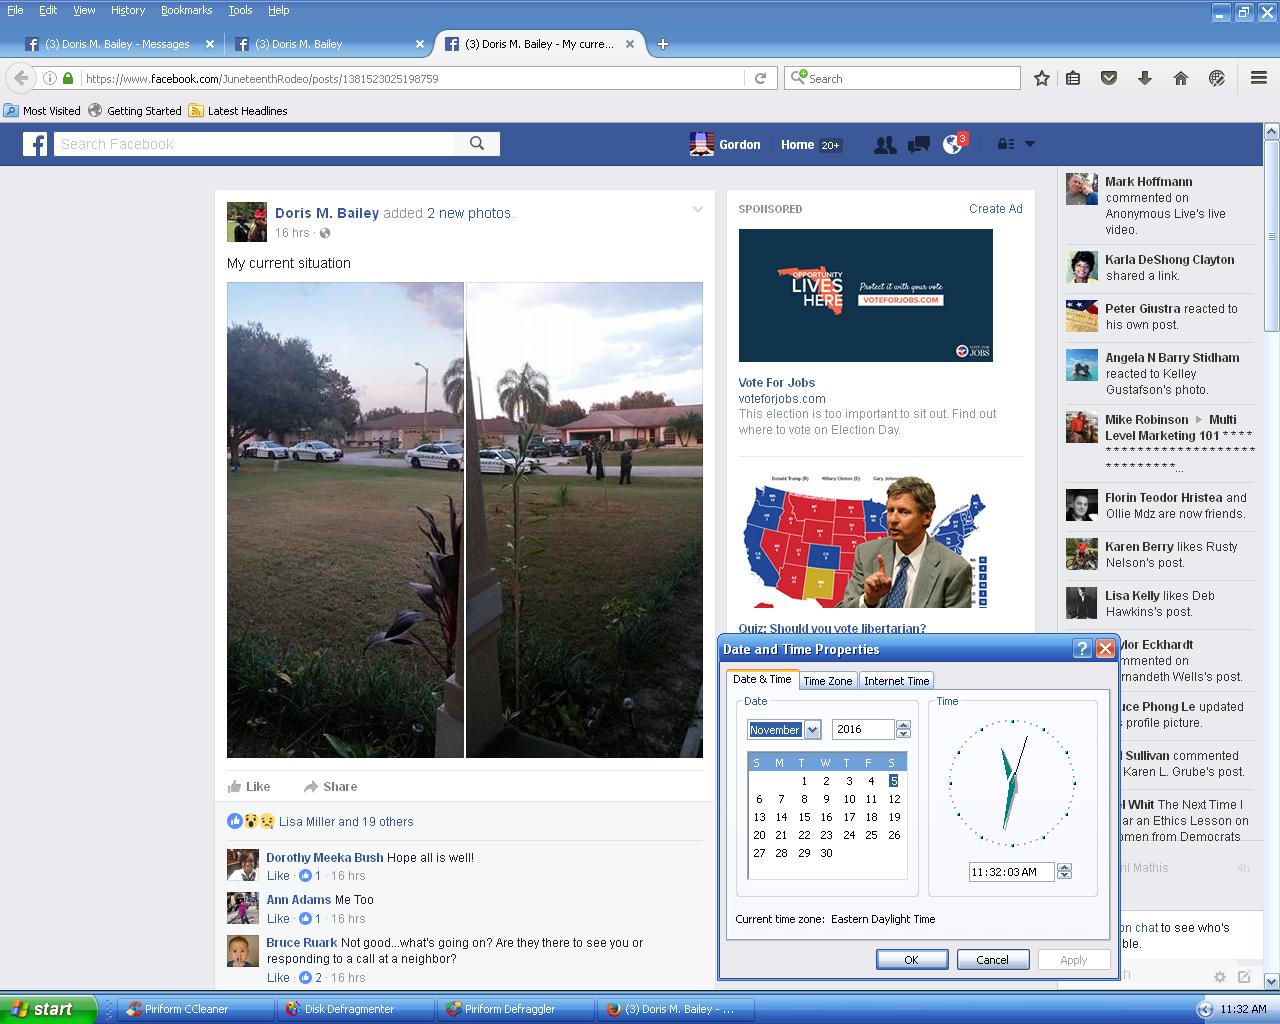This screenshot has width=1280, height=1024.
Task: Switch to the Time Zone tab
Action: click(827, 681)
